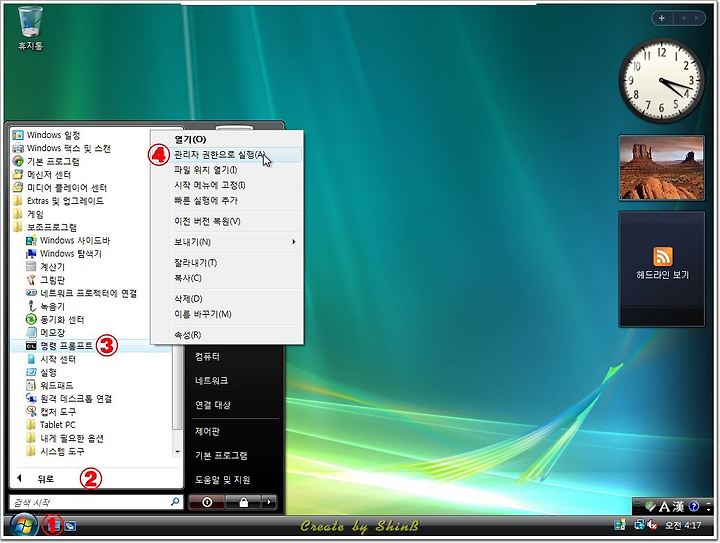Click the search magnifier icon
The image size is (720, 543).
coord(175,502)
